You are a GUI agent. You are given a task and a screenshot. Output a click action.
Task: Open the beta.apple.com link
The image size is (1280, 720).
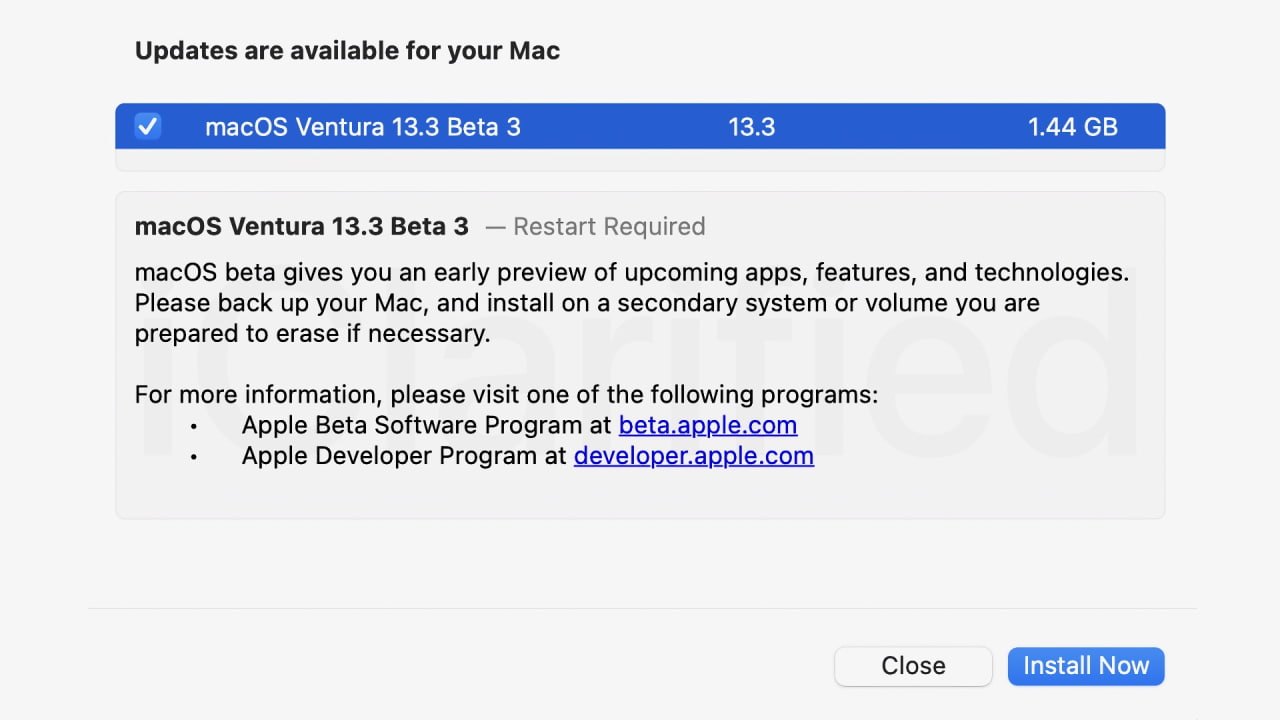tap(708, 425)
